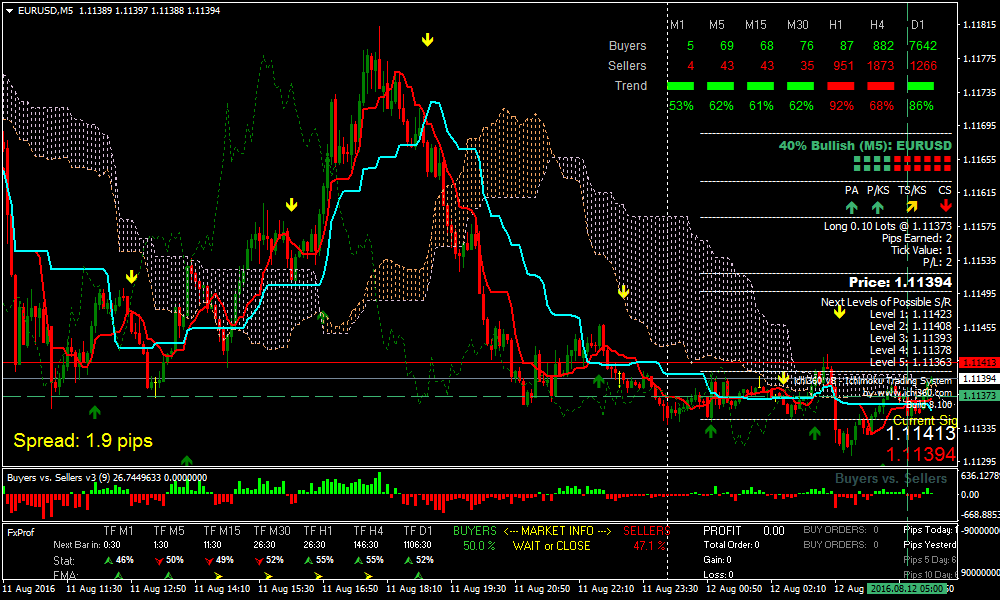The width and height of the screenshot is (1000, 600).
Task: Click the red CS down-arrow icon
Action: point(946,207)
